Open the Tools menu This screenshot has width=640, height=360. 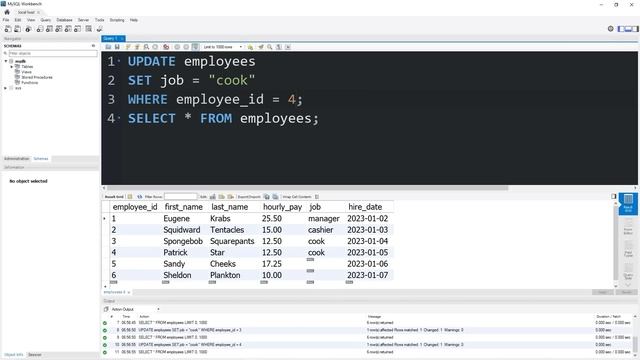click(x=100, y=20)
